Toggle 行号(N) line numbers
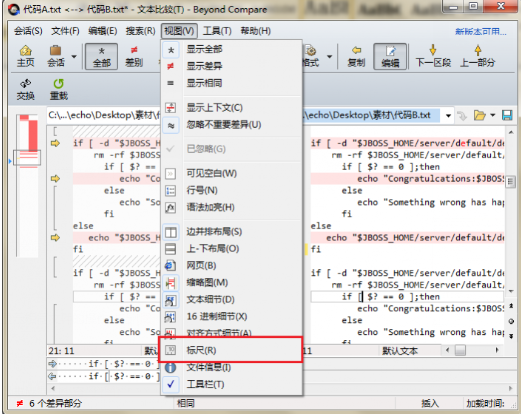 [231, 190]
